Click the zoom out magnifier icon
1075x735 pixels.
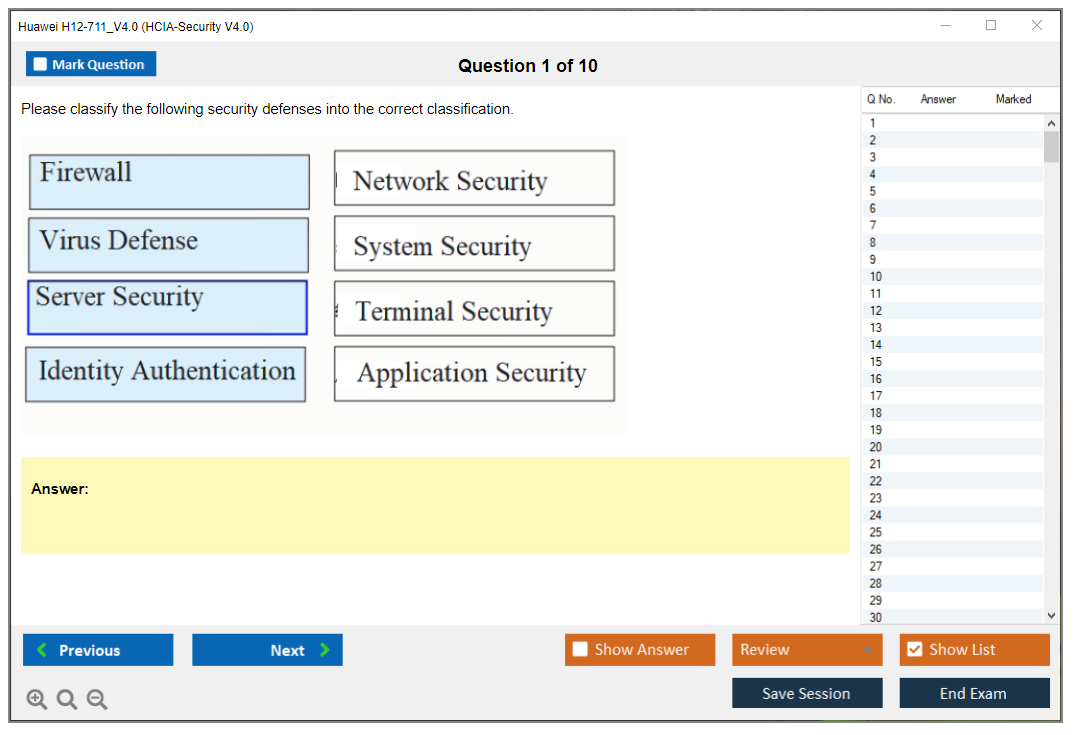click(97, 700)
